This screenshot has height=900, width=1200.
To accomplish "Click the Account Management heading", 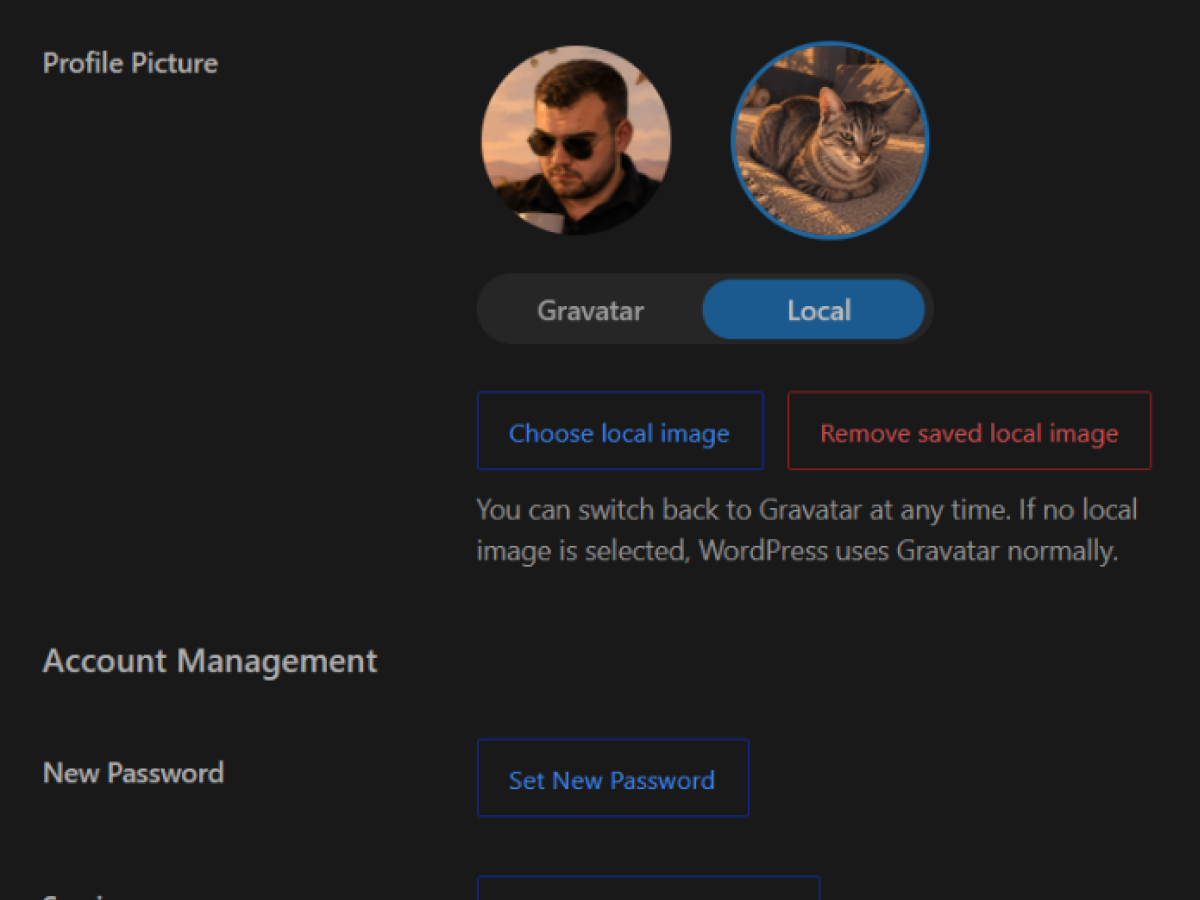I will point(210,661).
